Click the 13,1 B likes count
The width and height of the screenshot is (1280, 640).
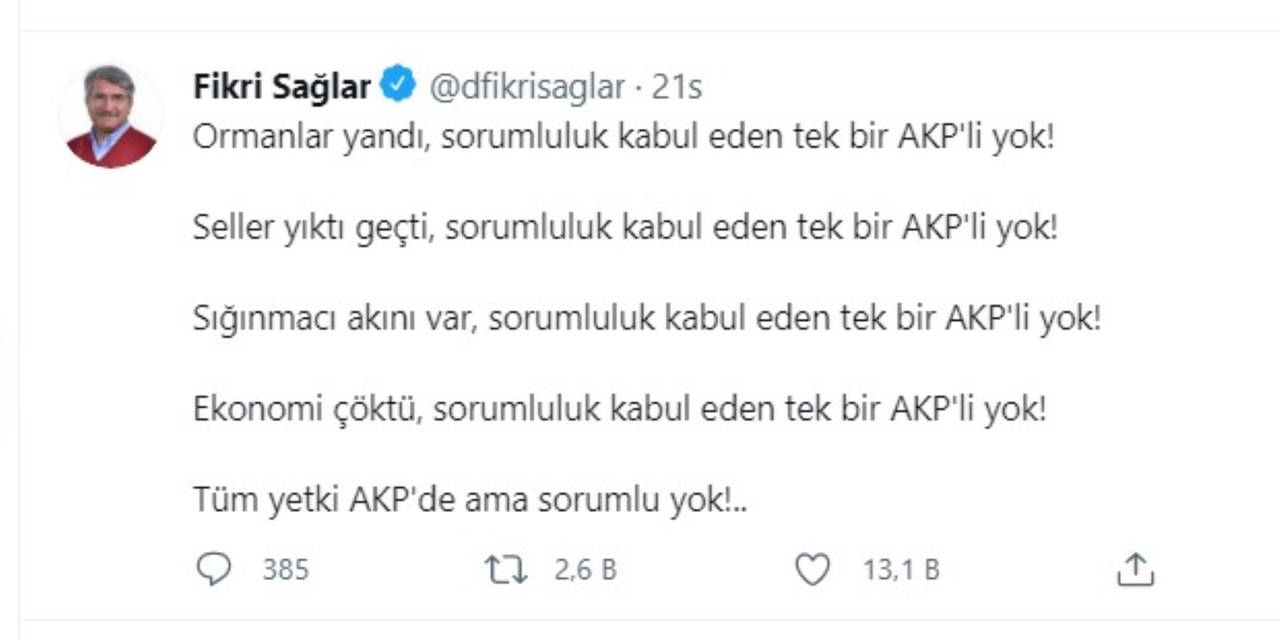pos(901,570)
